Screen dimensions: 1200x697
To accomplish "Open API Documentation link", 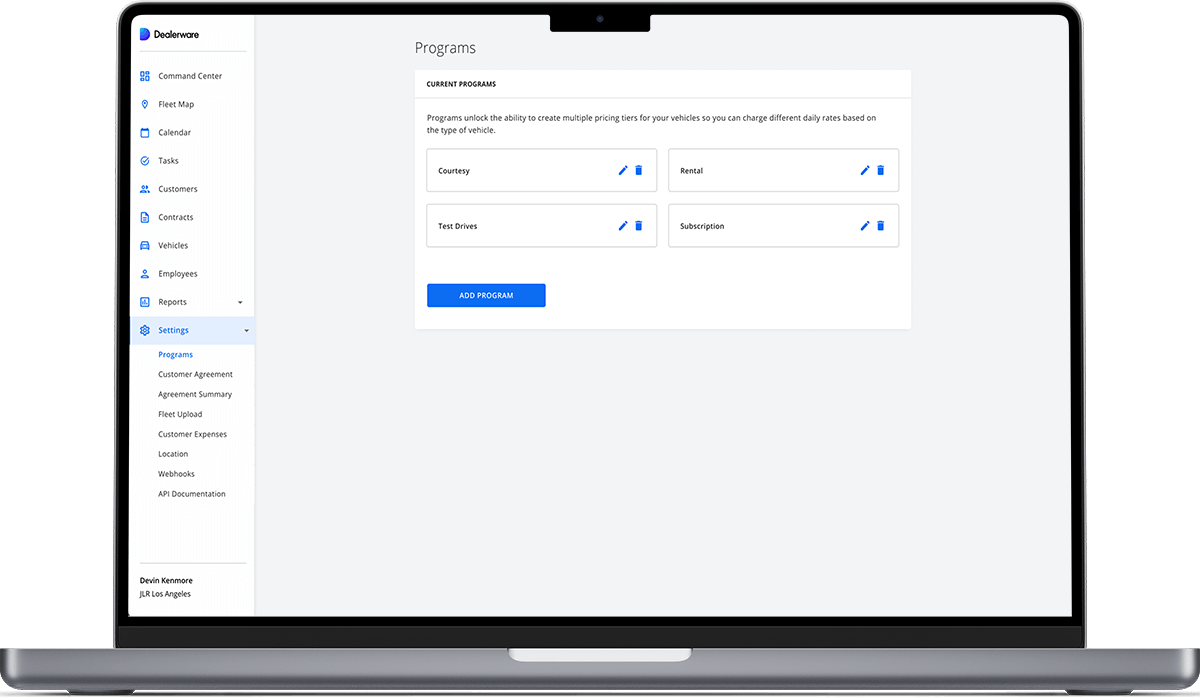I will pyautogui.click(x=192, y=494).
